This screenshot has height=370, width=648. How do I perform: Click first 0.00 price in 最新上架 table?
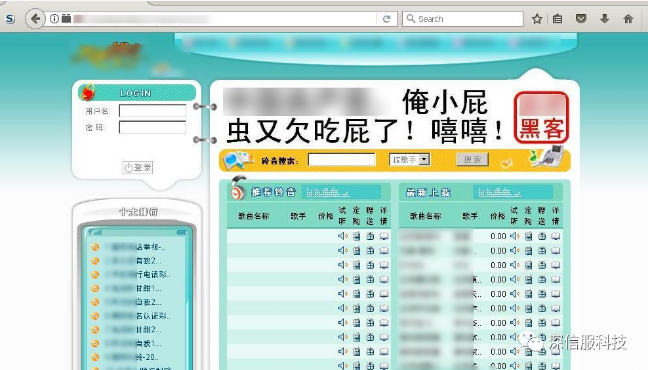(x=498, y=236)
